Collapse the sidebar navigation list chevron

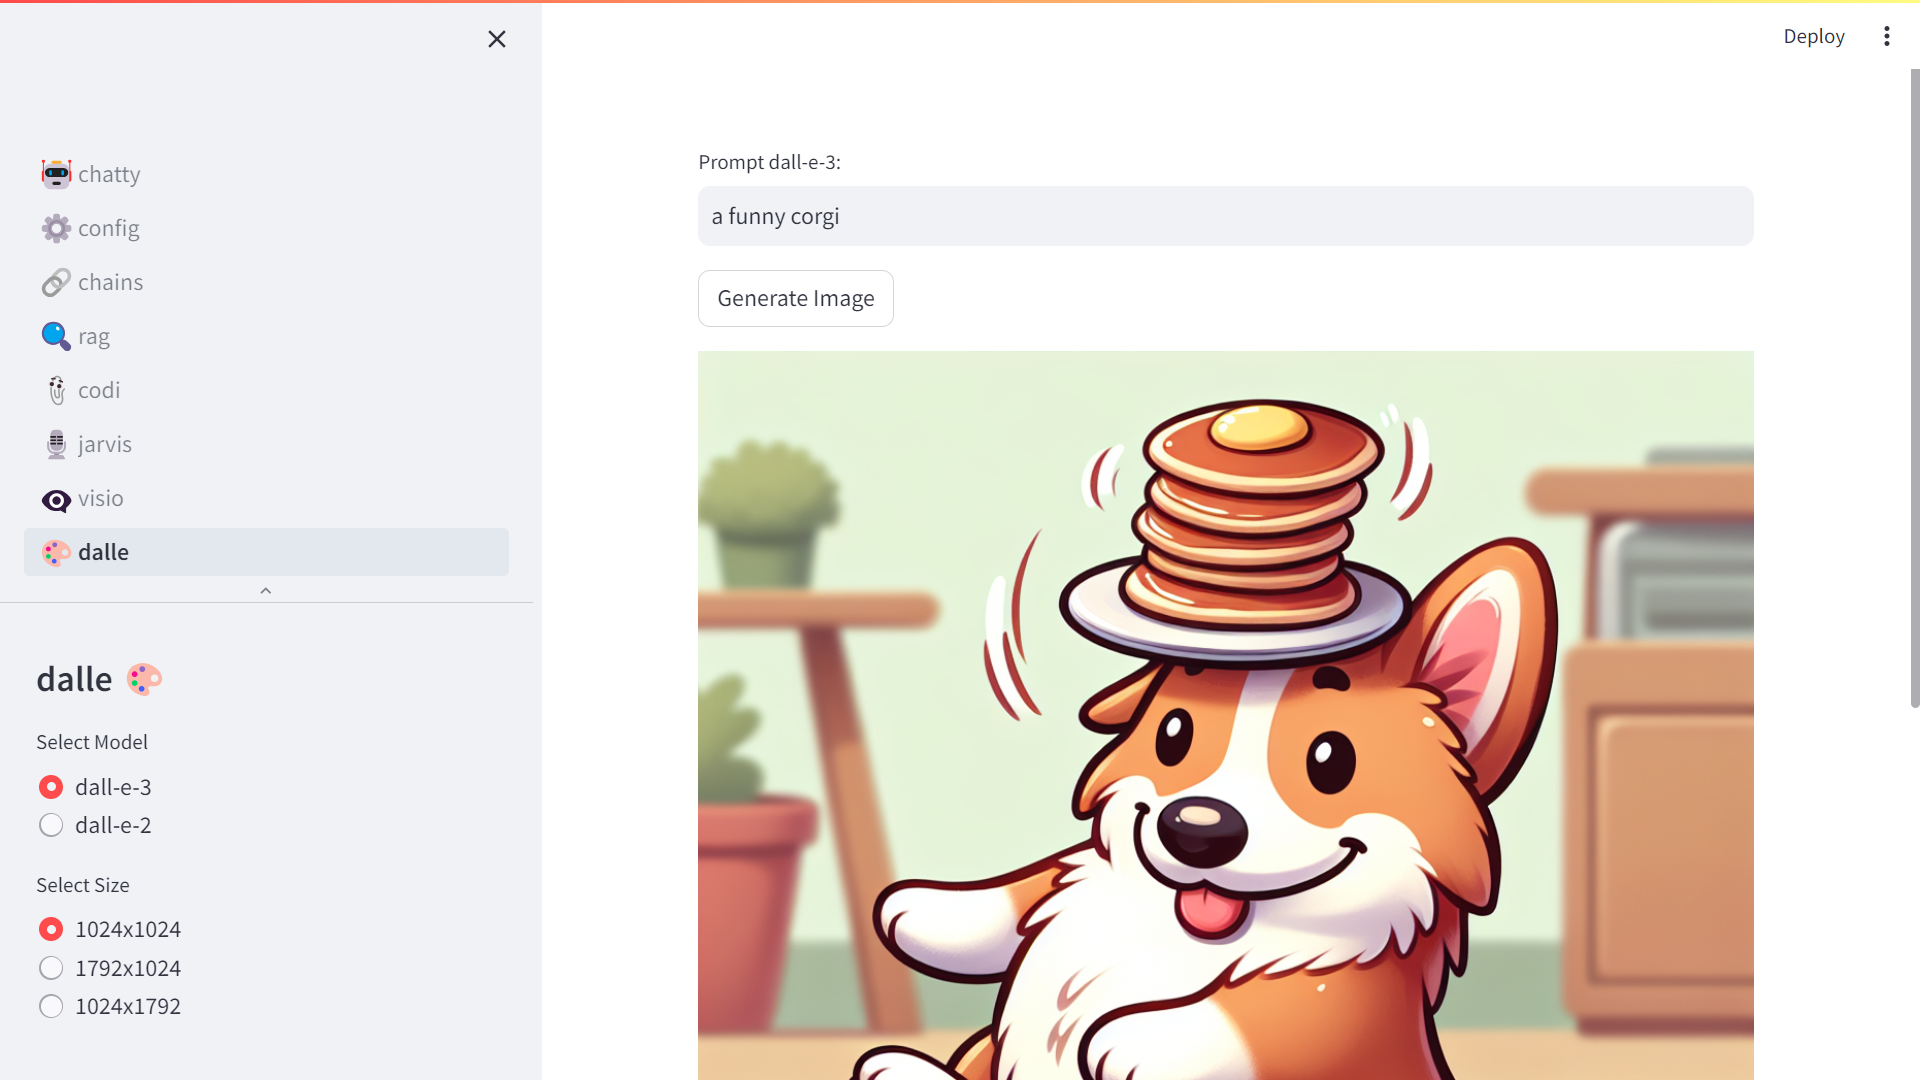266,591
